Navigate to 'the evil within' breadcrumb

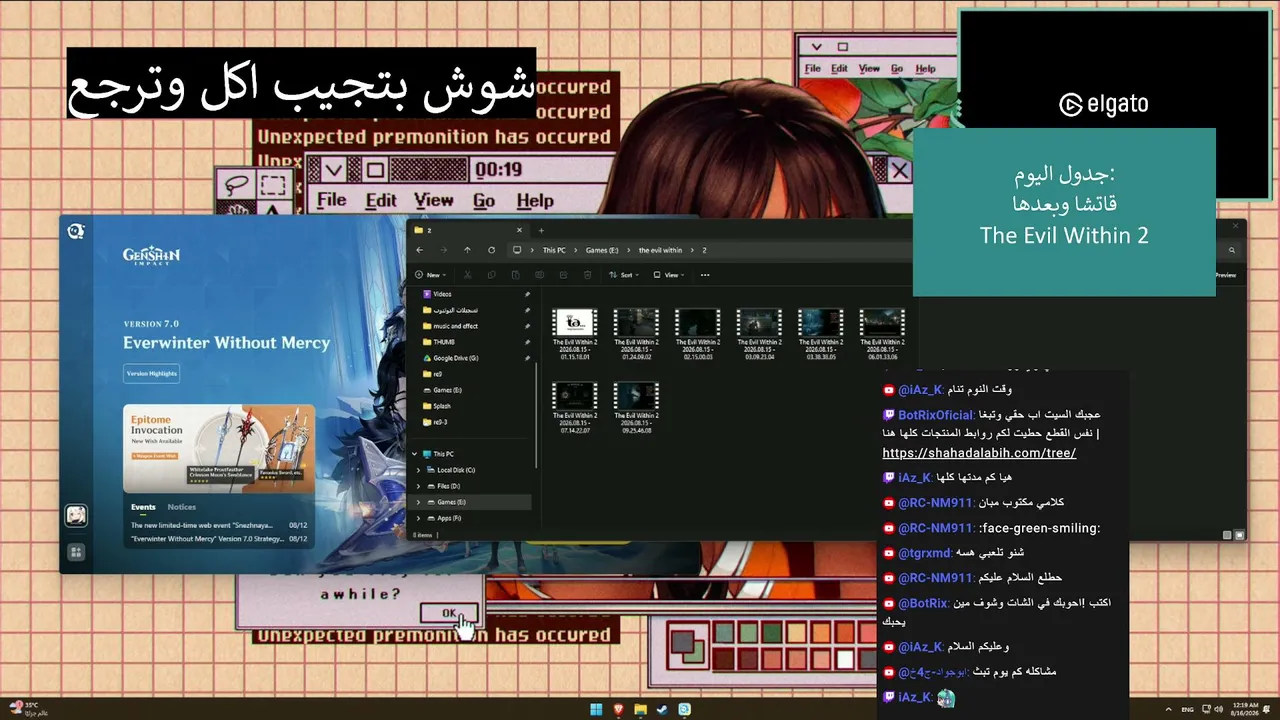click(x=660, y=250)
